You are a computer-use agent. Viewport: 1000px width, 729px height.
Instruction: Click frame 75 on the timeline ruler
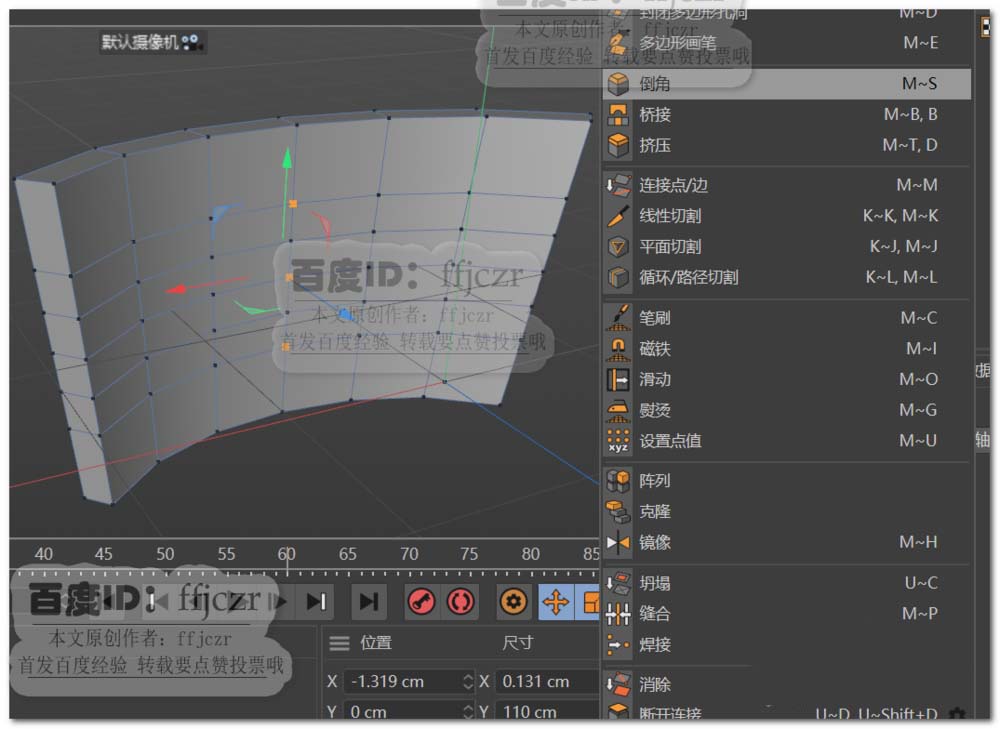[469, 554]
